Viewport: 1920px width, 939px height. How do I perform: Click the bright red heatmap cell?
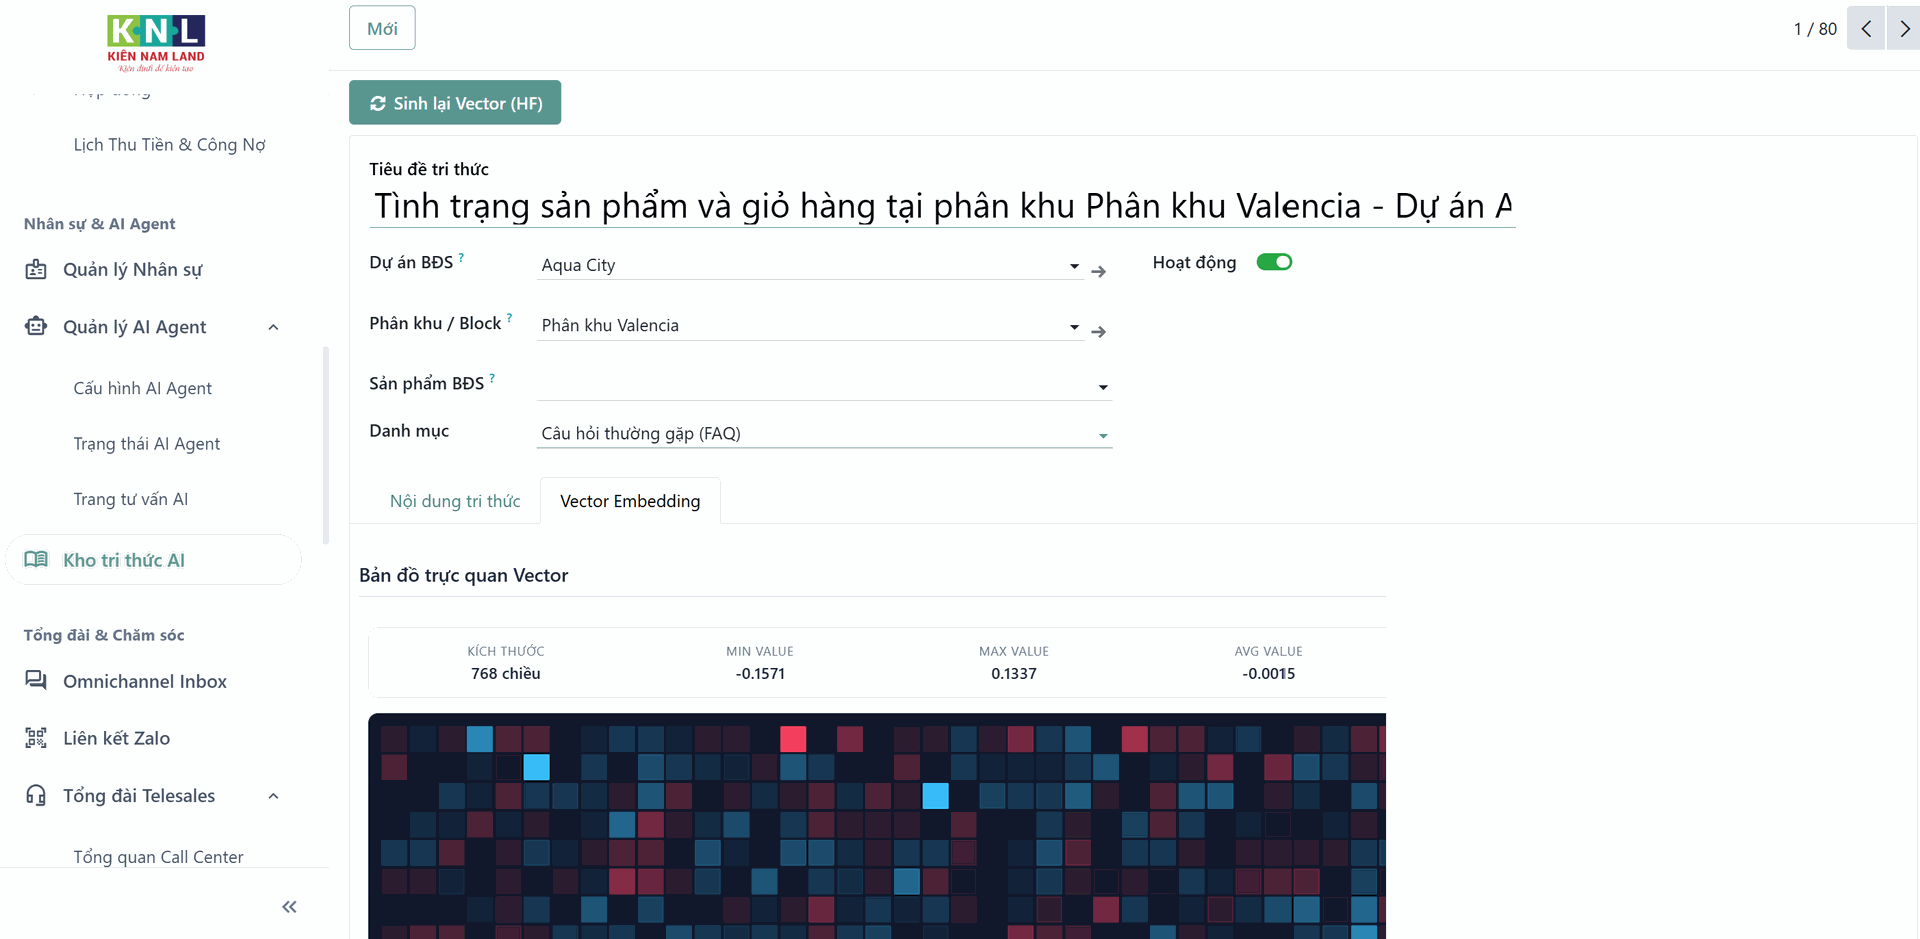tap(793, 739)
